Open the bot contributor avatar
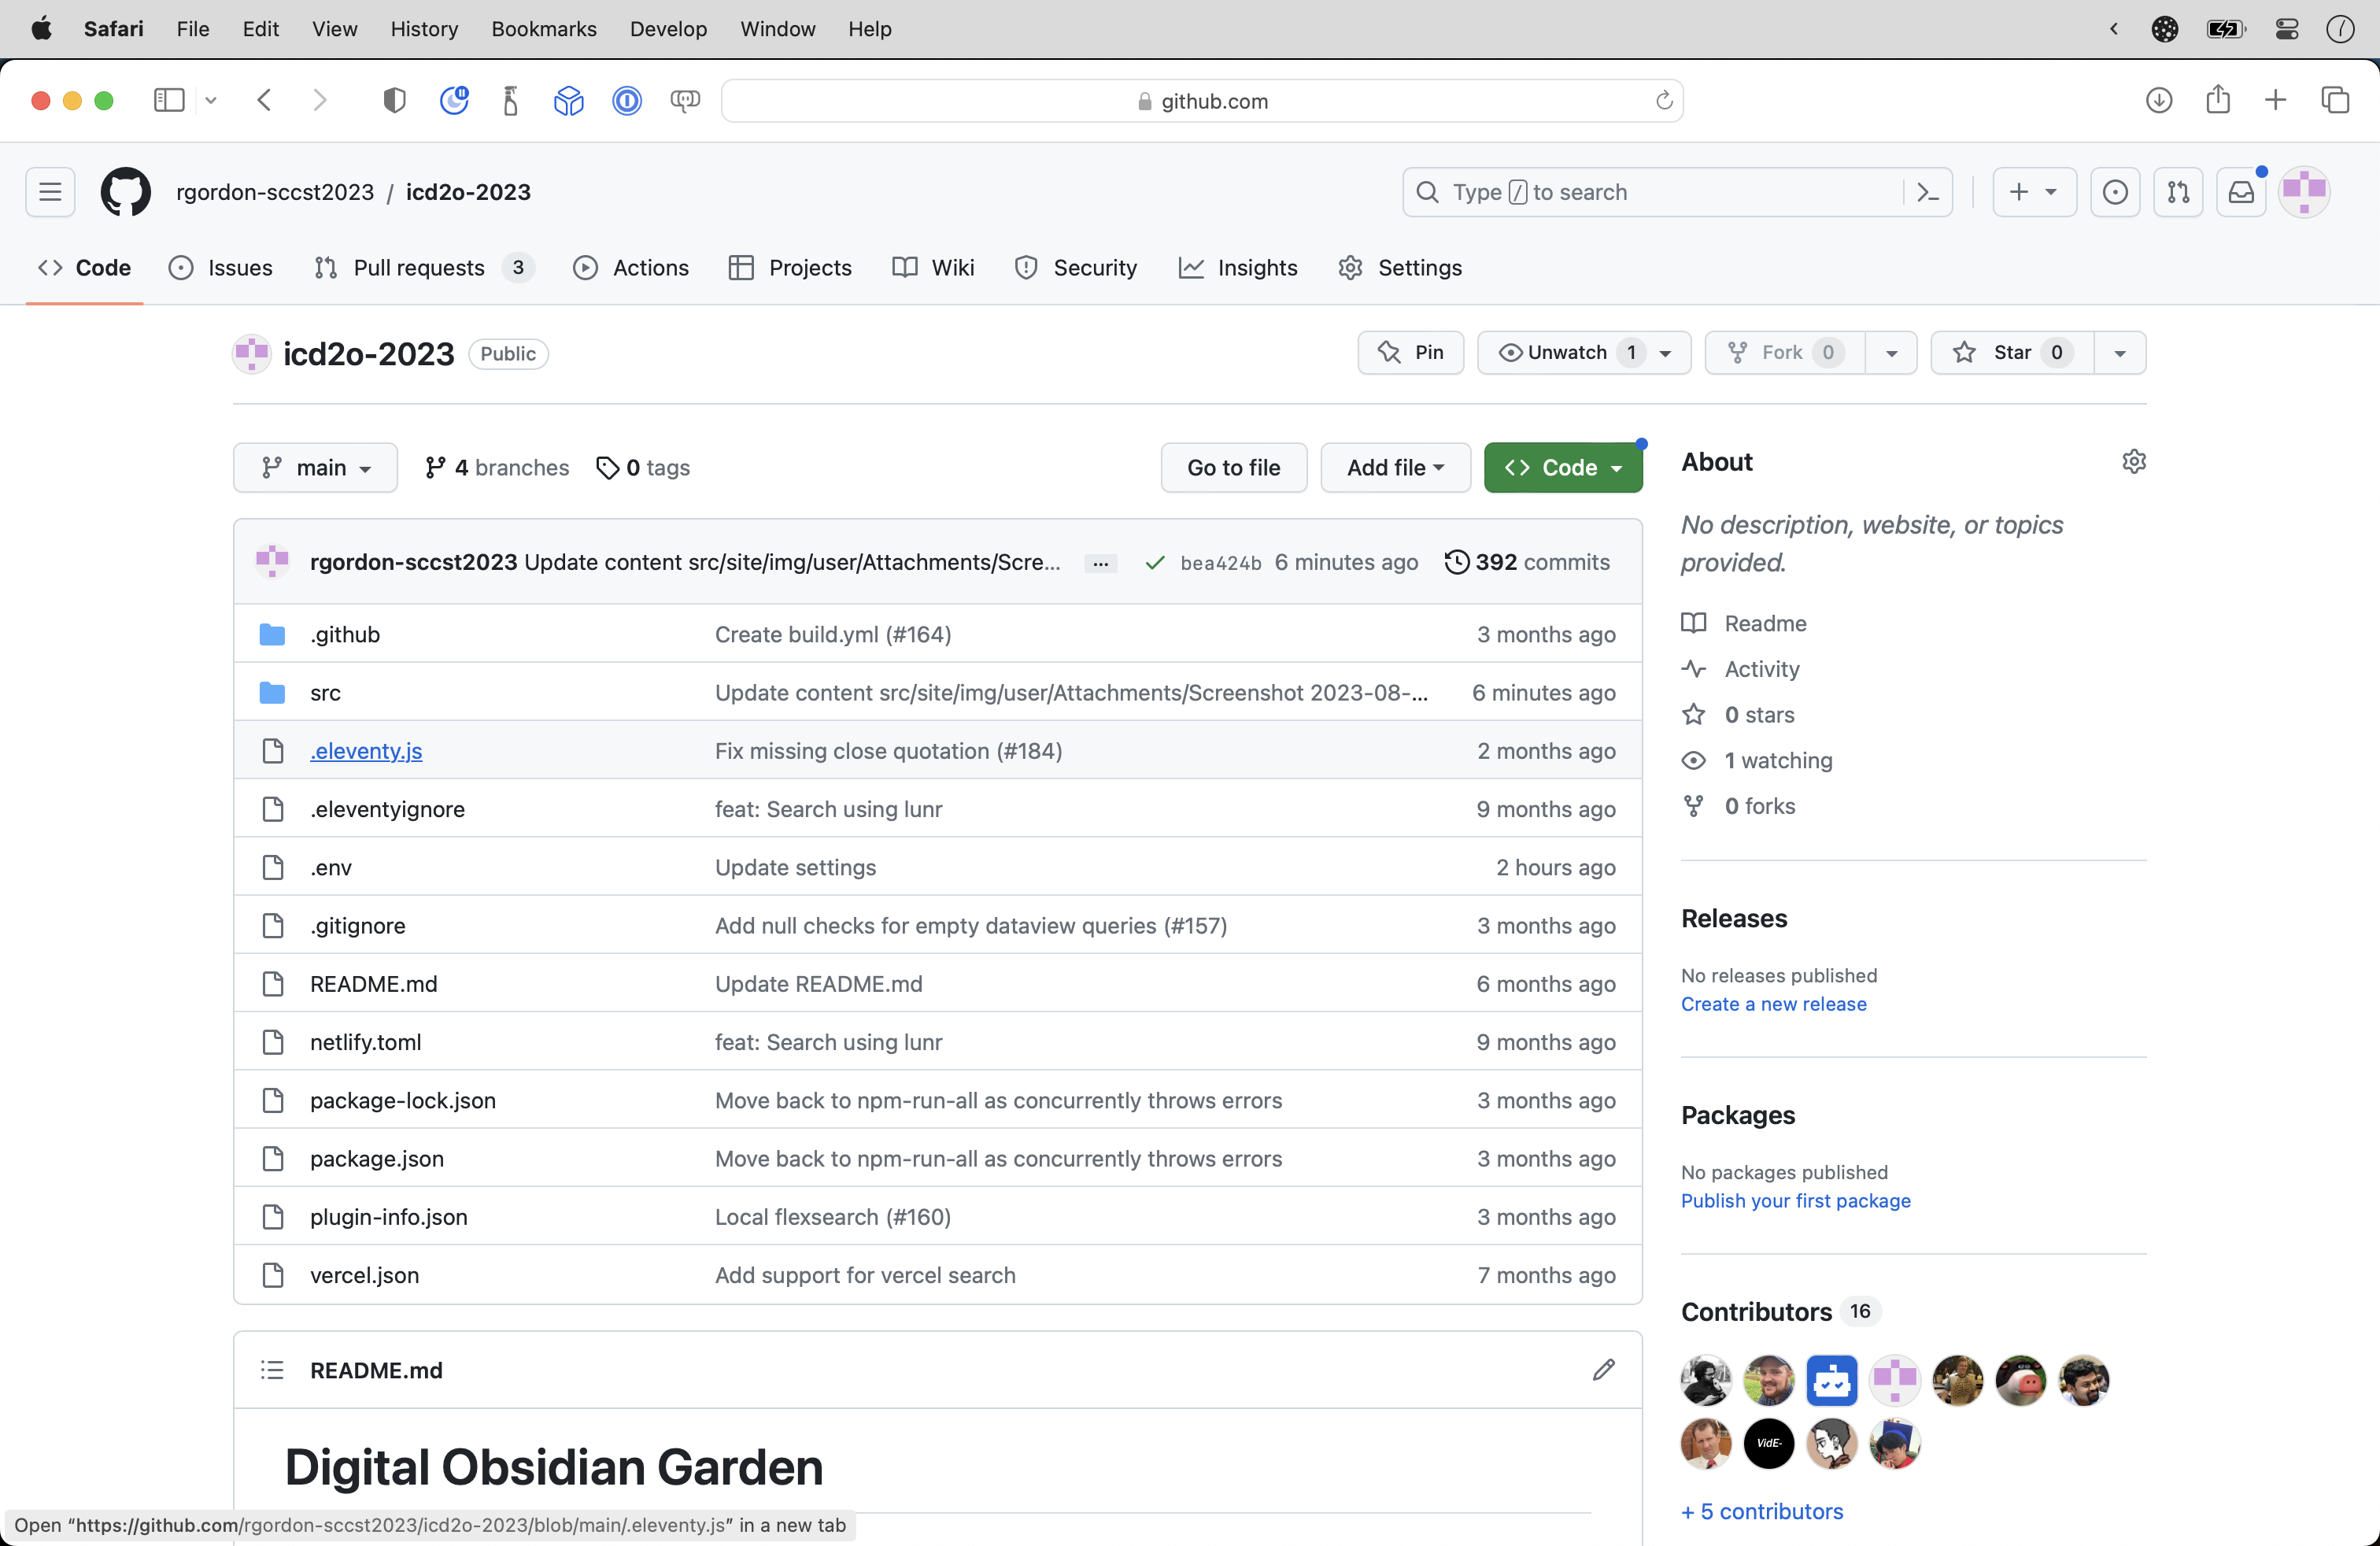 tap(1832, 1381)
